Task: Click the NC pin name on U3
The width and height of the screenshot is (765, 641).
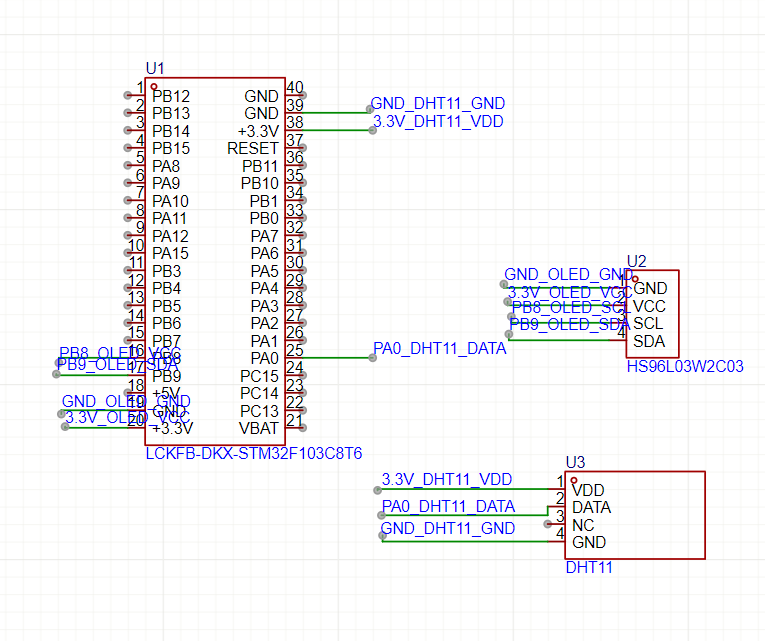Action: (583, 525)
